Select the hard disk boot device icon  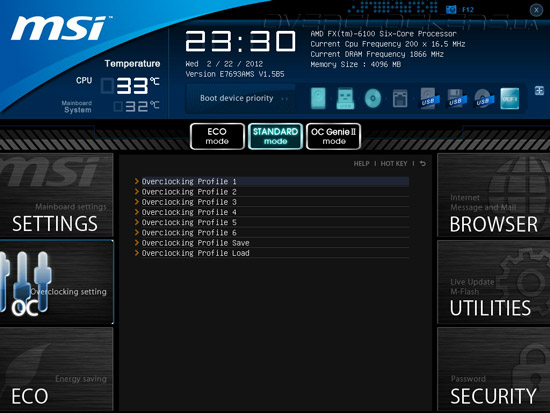(318, 98)
